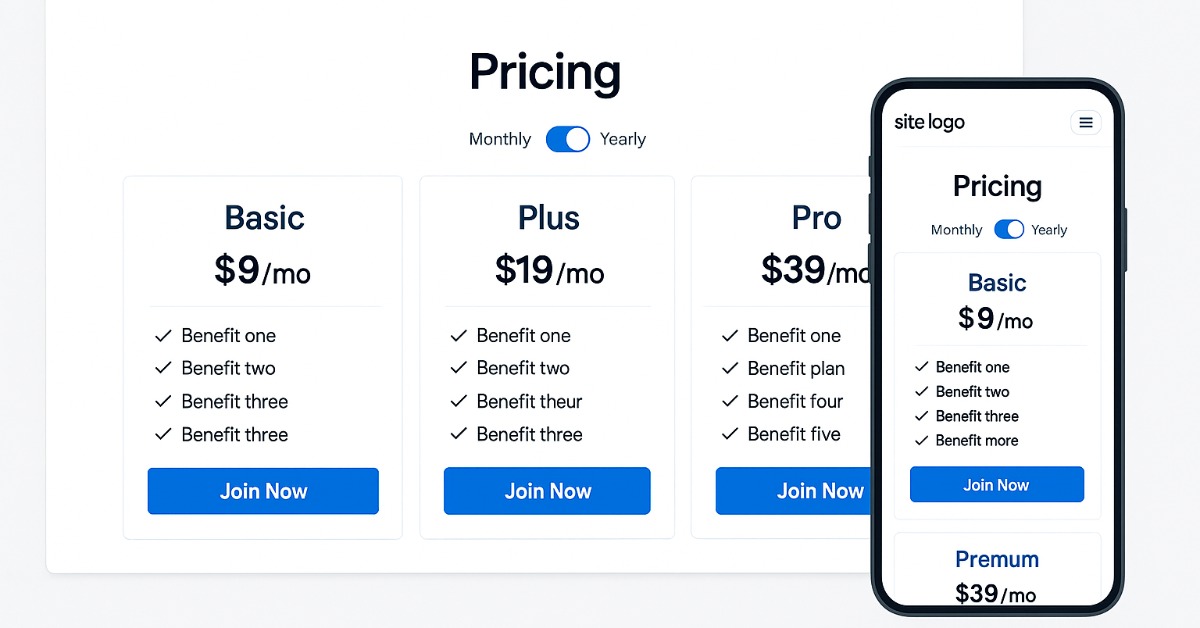Click the Pro plan's Benefit plan checkmark

[x=730, y=368]
